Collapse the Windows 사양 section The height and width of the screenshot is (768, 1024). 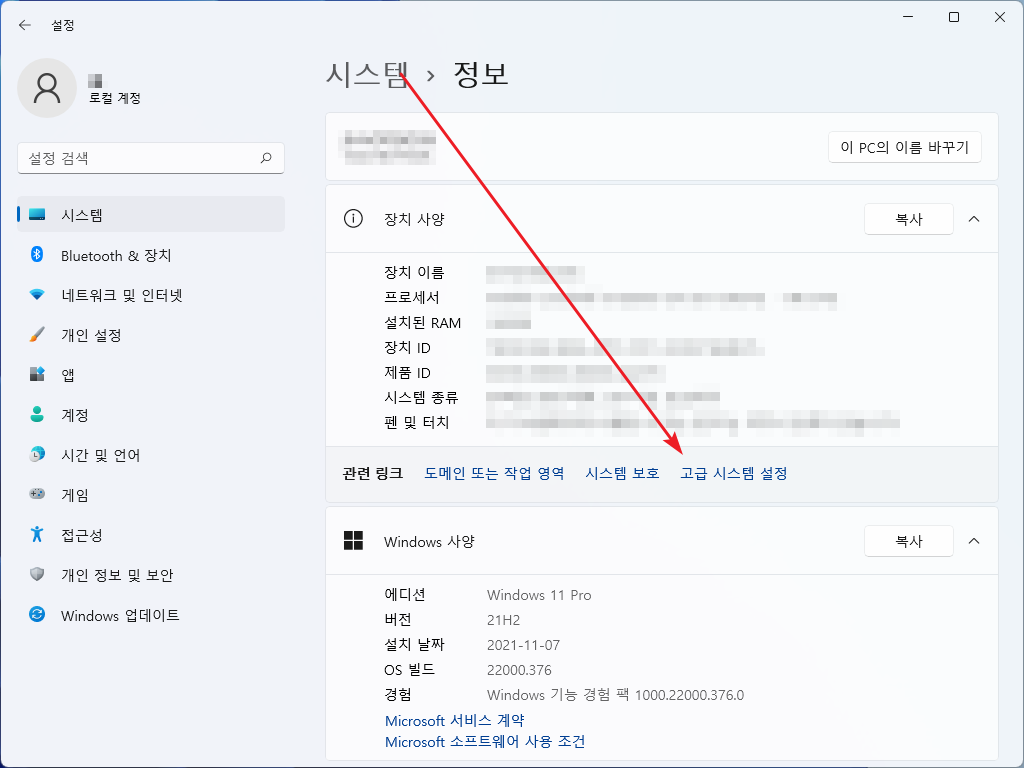[974, 541]
